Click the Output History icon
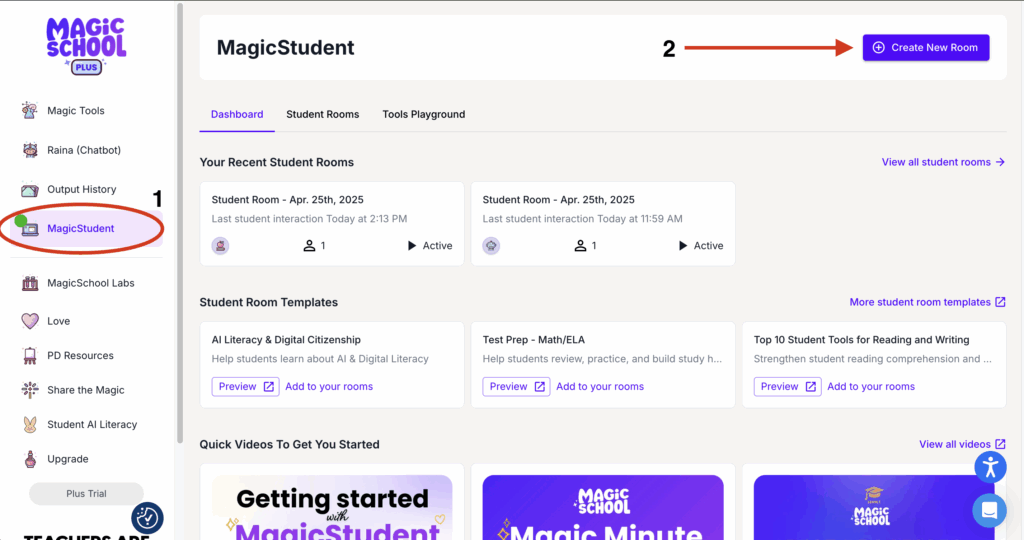This screenshot has height=540, width=1024. click(29, 190)
